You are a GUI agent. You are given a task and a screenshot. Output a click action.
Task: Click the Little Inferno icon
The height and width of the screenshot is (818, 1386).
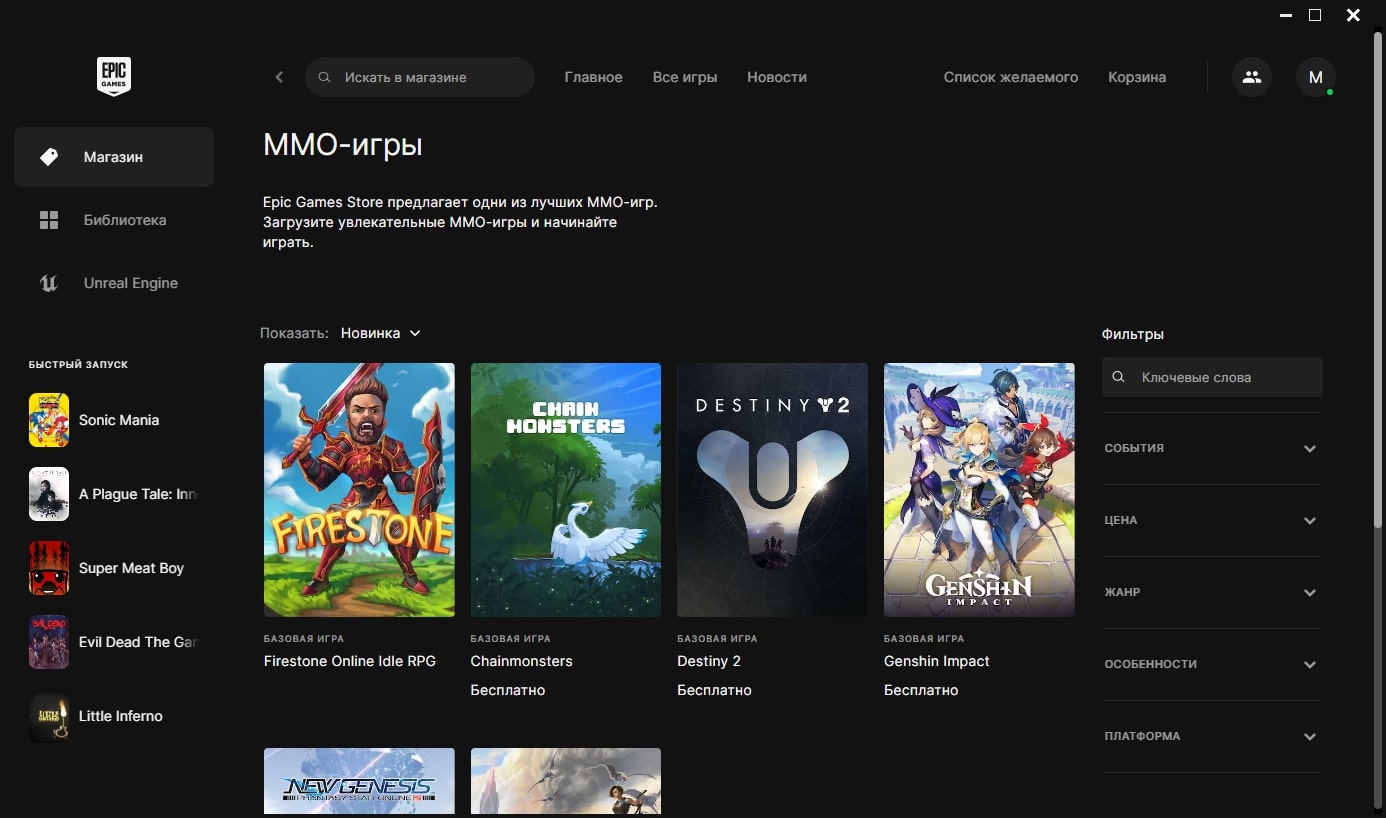(x=49, y=716)
